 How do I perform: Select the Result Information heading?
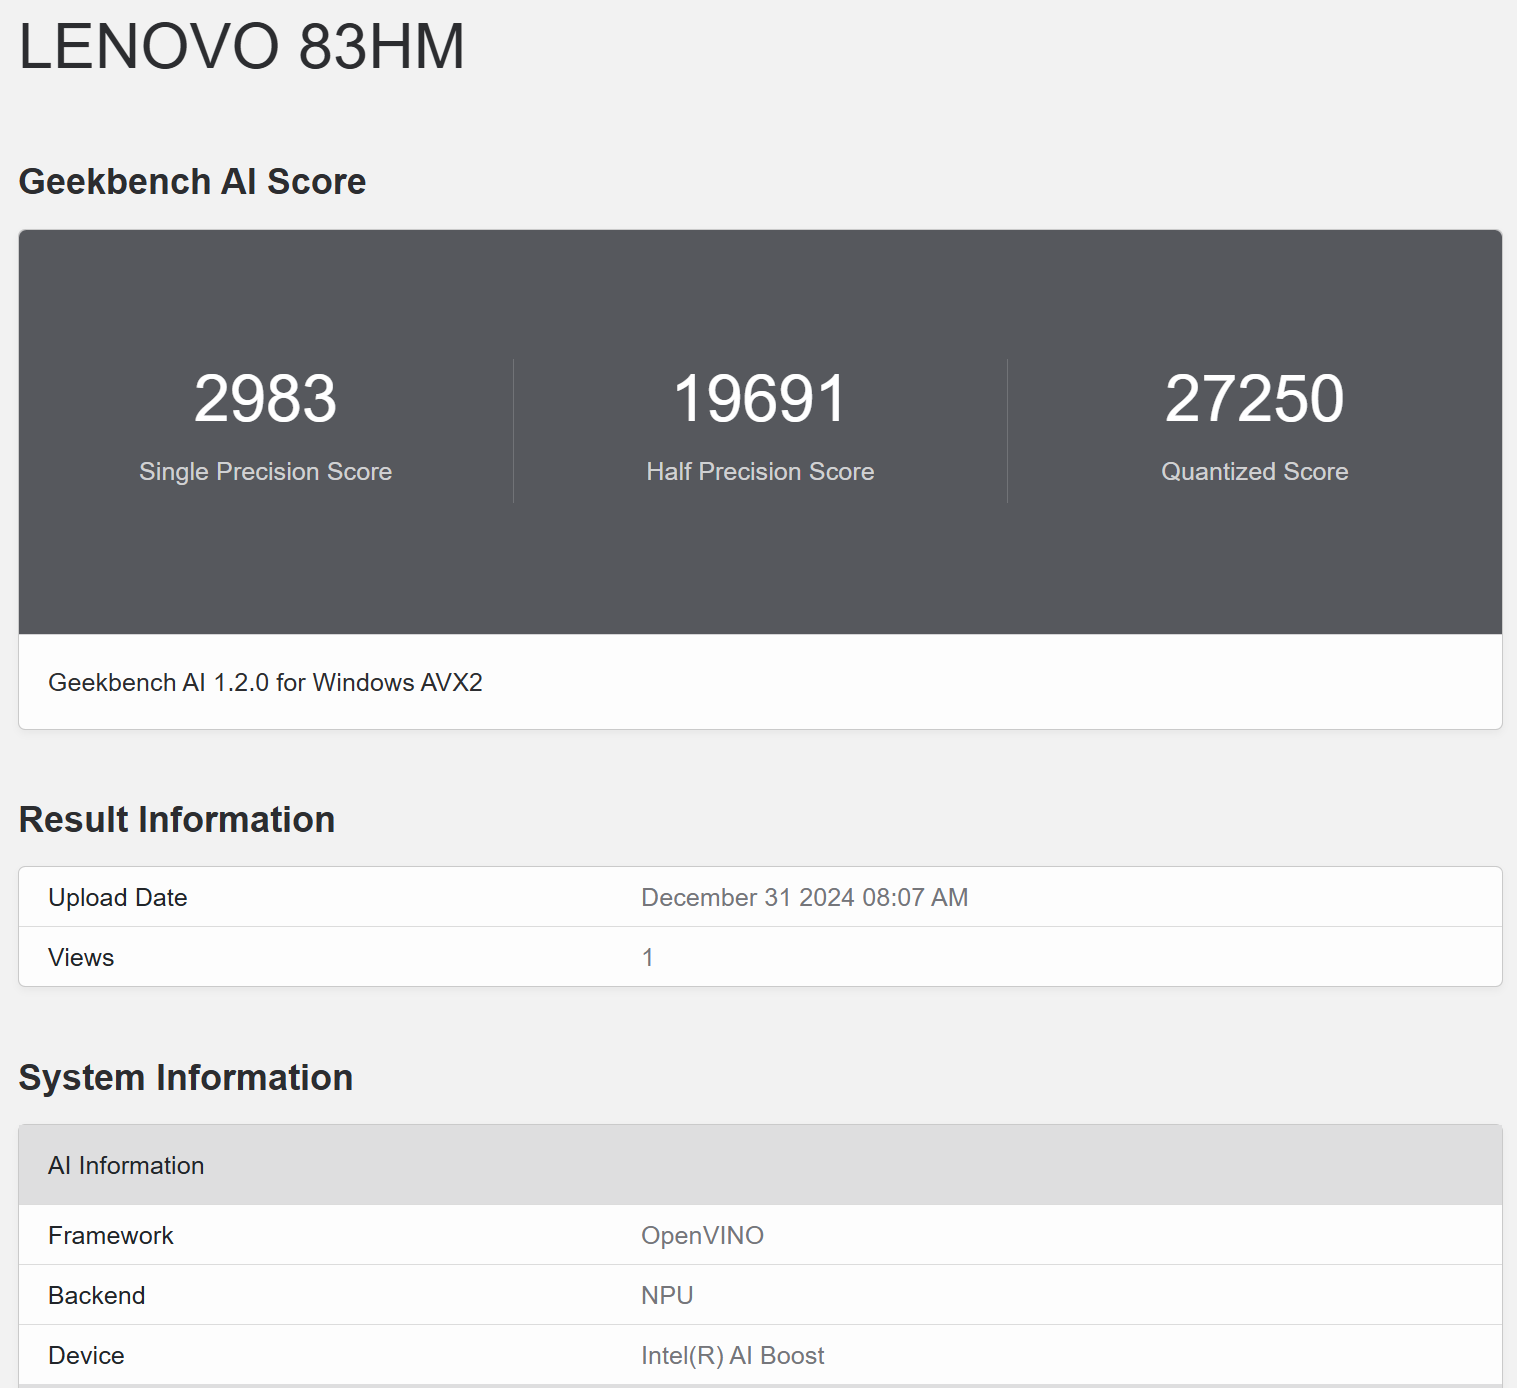177,818
